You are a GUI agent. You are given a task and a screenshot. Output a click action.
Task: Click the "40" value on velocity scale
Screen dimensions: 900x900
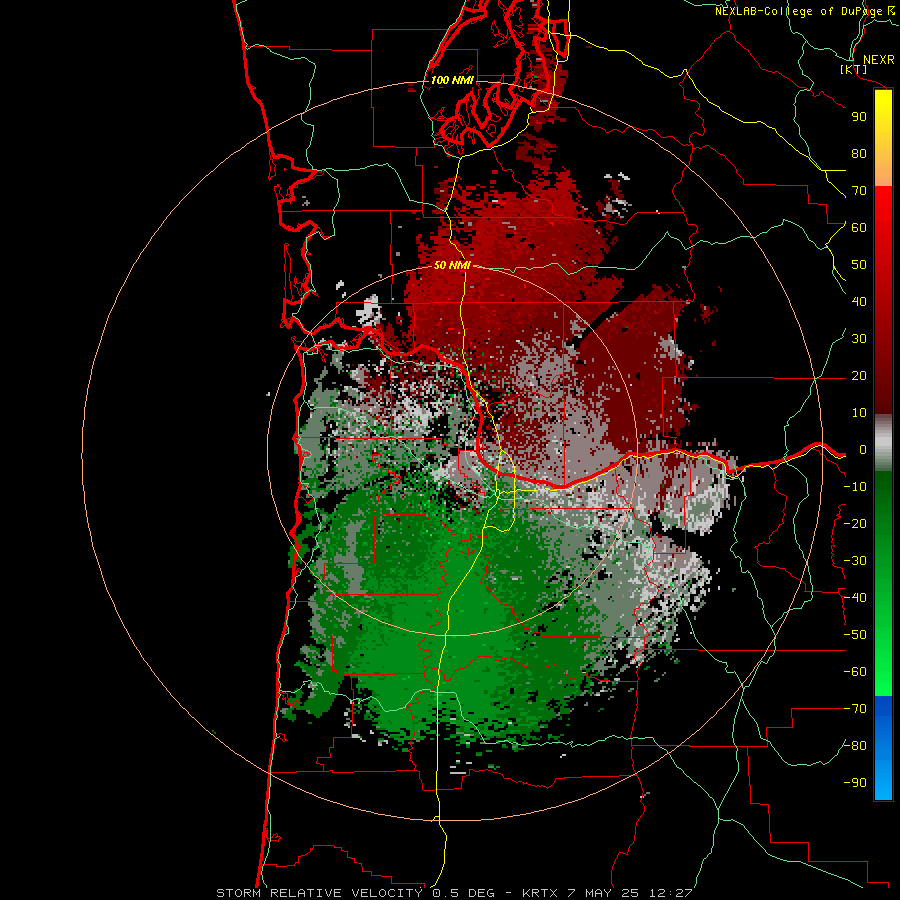pos(859,302)
